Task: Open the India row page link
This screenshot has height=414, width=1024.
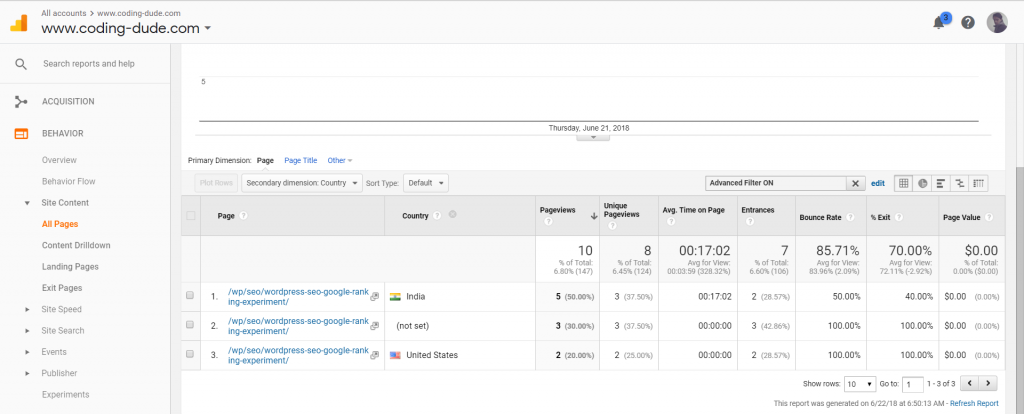Action: click(x=298, y=297)
